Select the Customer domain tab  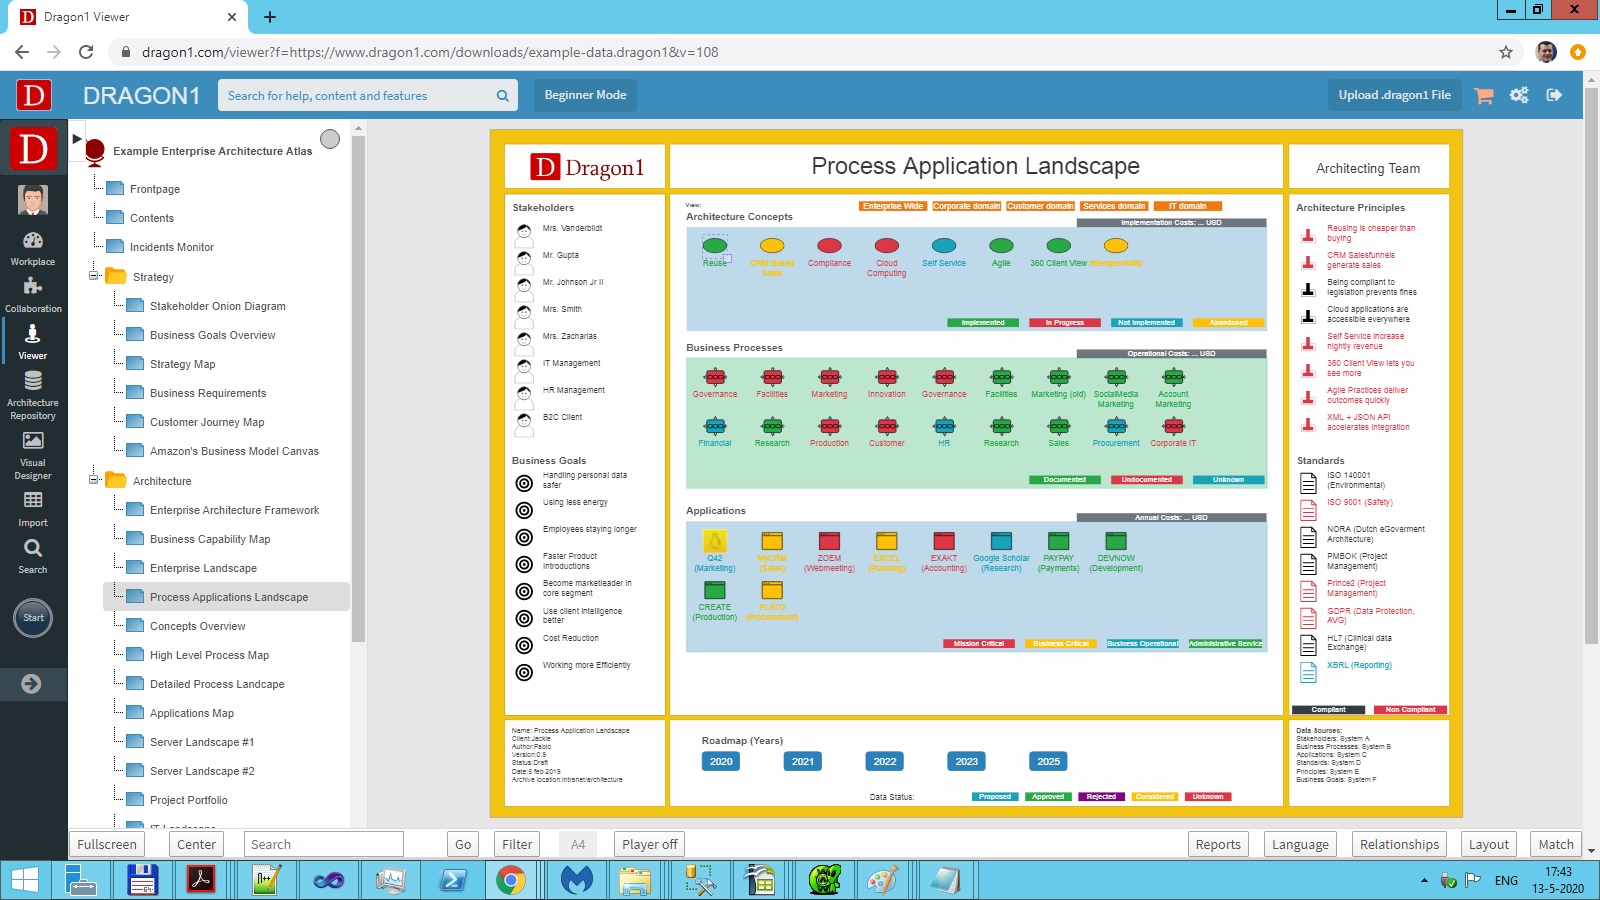tap(1040, 206)
